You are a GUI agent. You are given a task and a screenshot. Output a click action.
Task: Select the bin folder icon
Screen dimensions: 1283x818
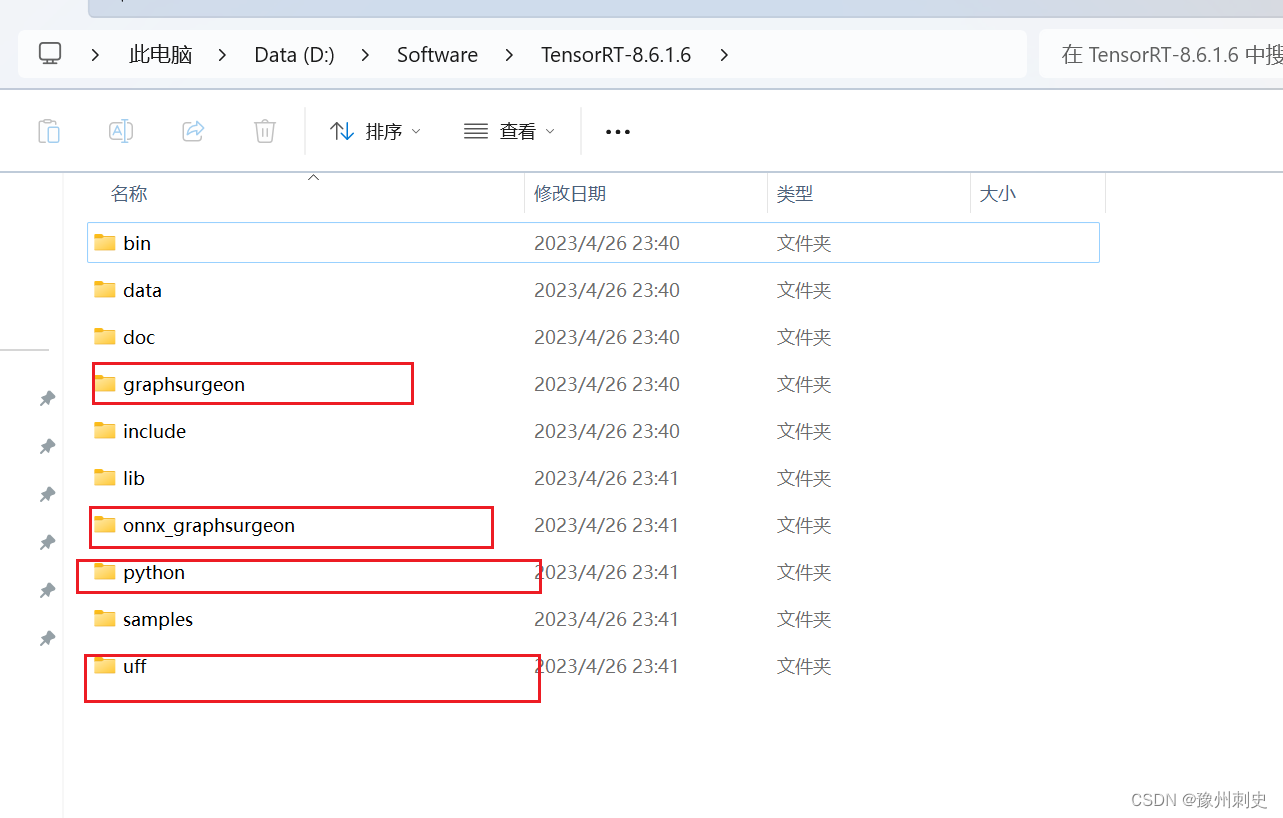[x=105, y=242]
